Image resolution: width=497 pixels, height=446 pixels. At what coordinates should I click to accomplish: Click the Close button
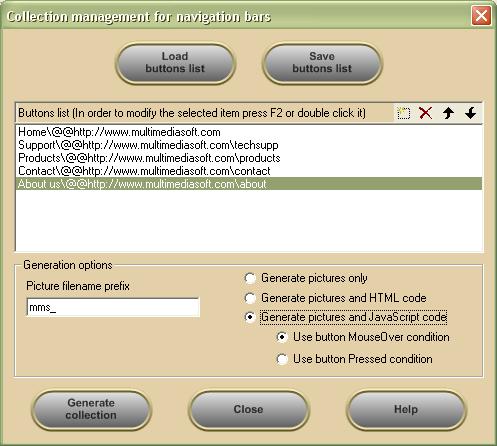(248, 409)
